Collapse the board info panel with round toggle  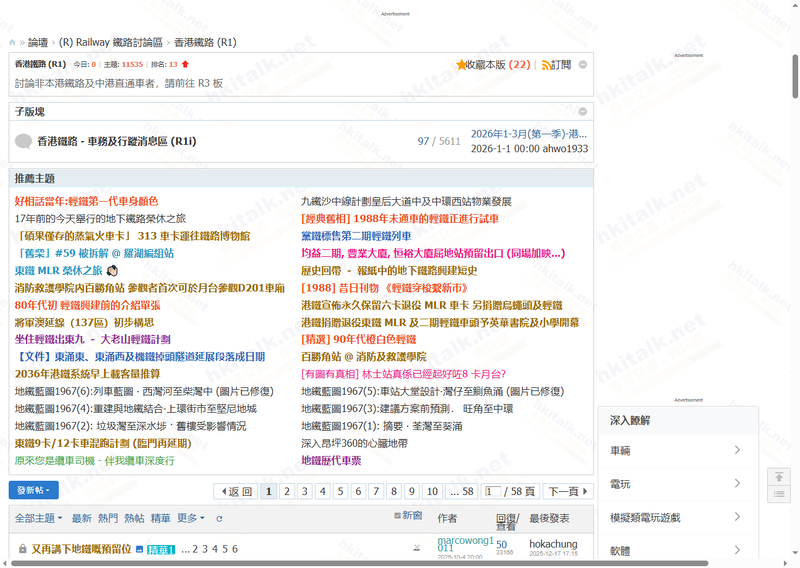[x=583, y=65]
